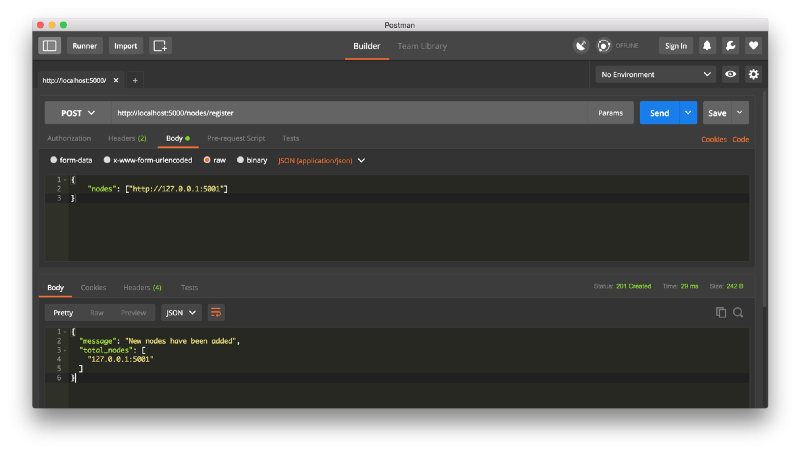Toggle the sidebar panel icon
Viewport: 800px width, 454px height.
(50, 46)
